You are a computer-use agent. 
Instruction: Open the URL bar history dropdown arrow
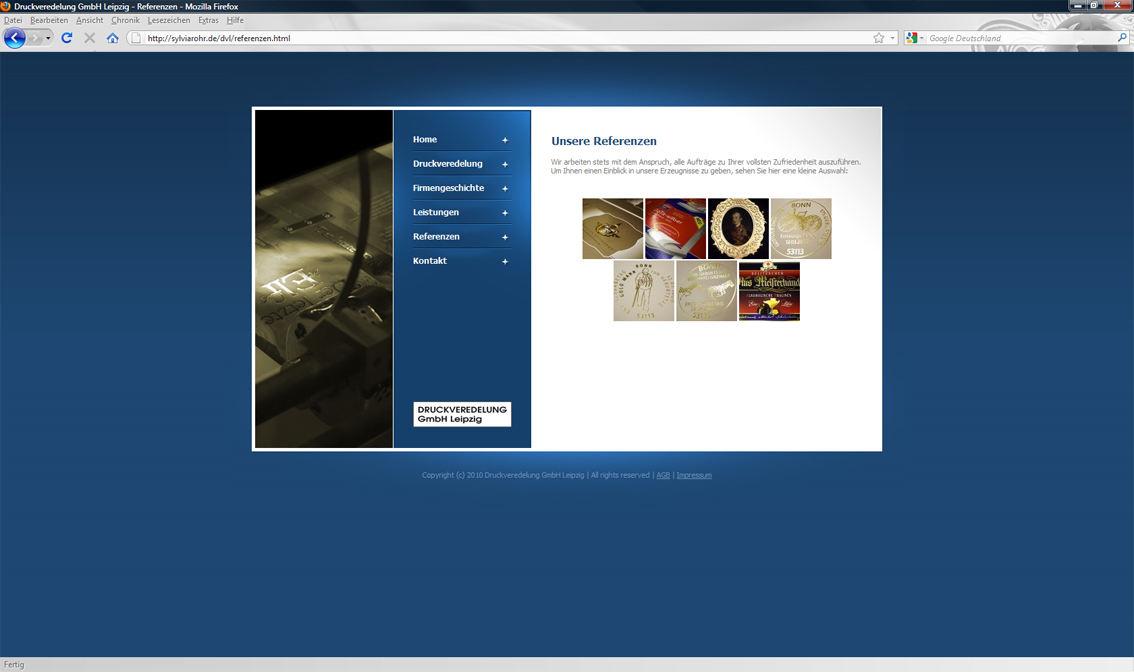point(893,38)
